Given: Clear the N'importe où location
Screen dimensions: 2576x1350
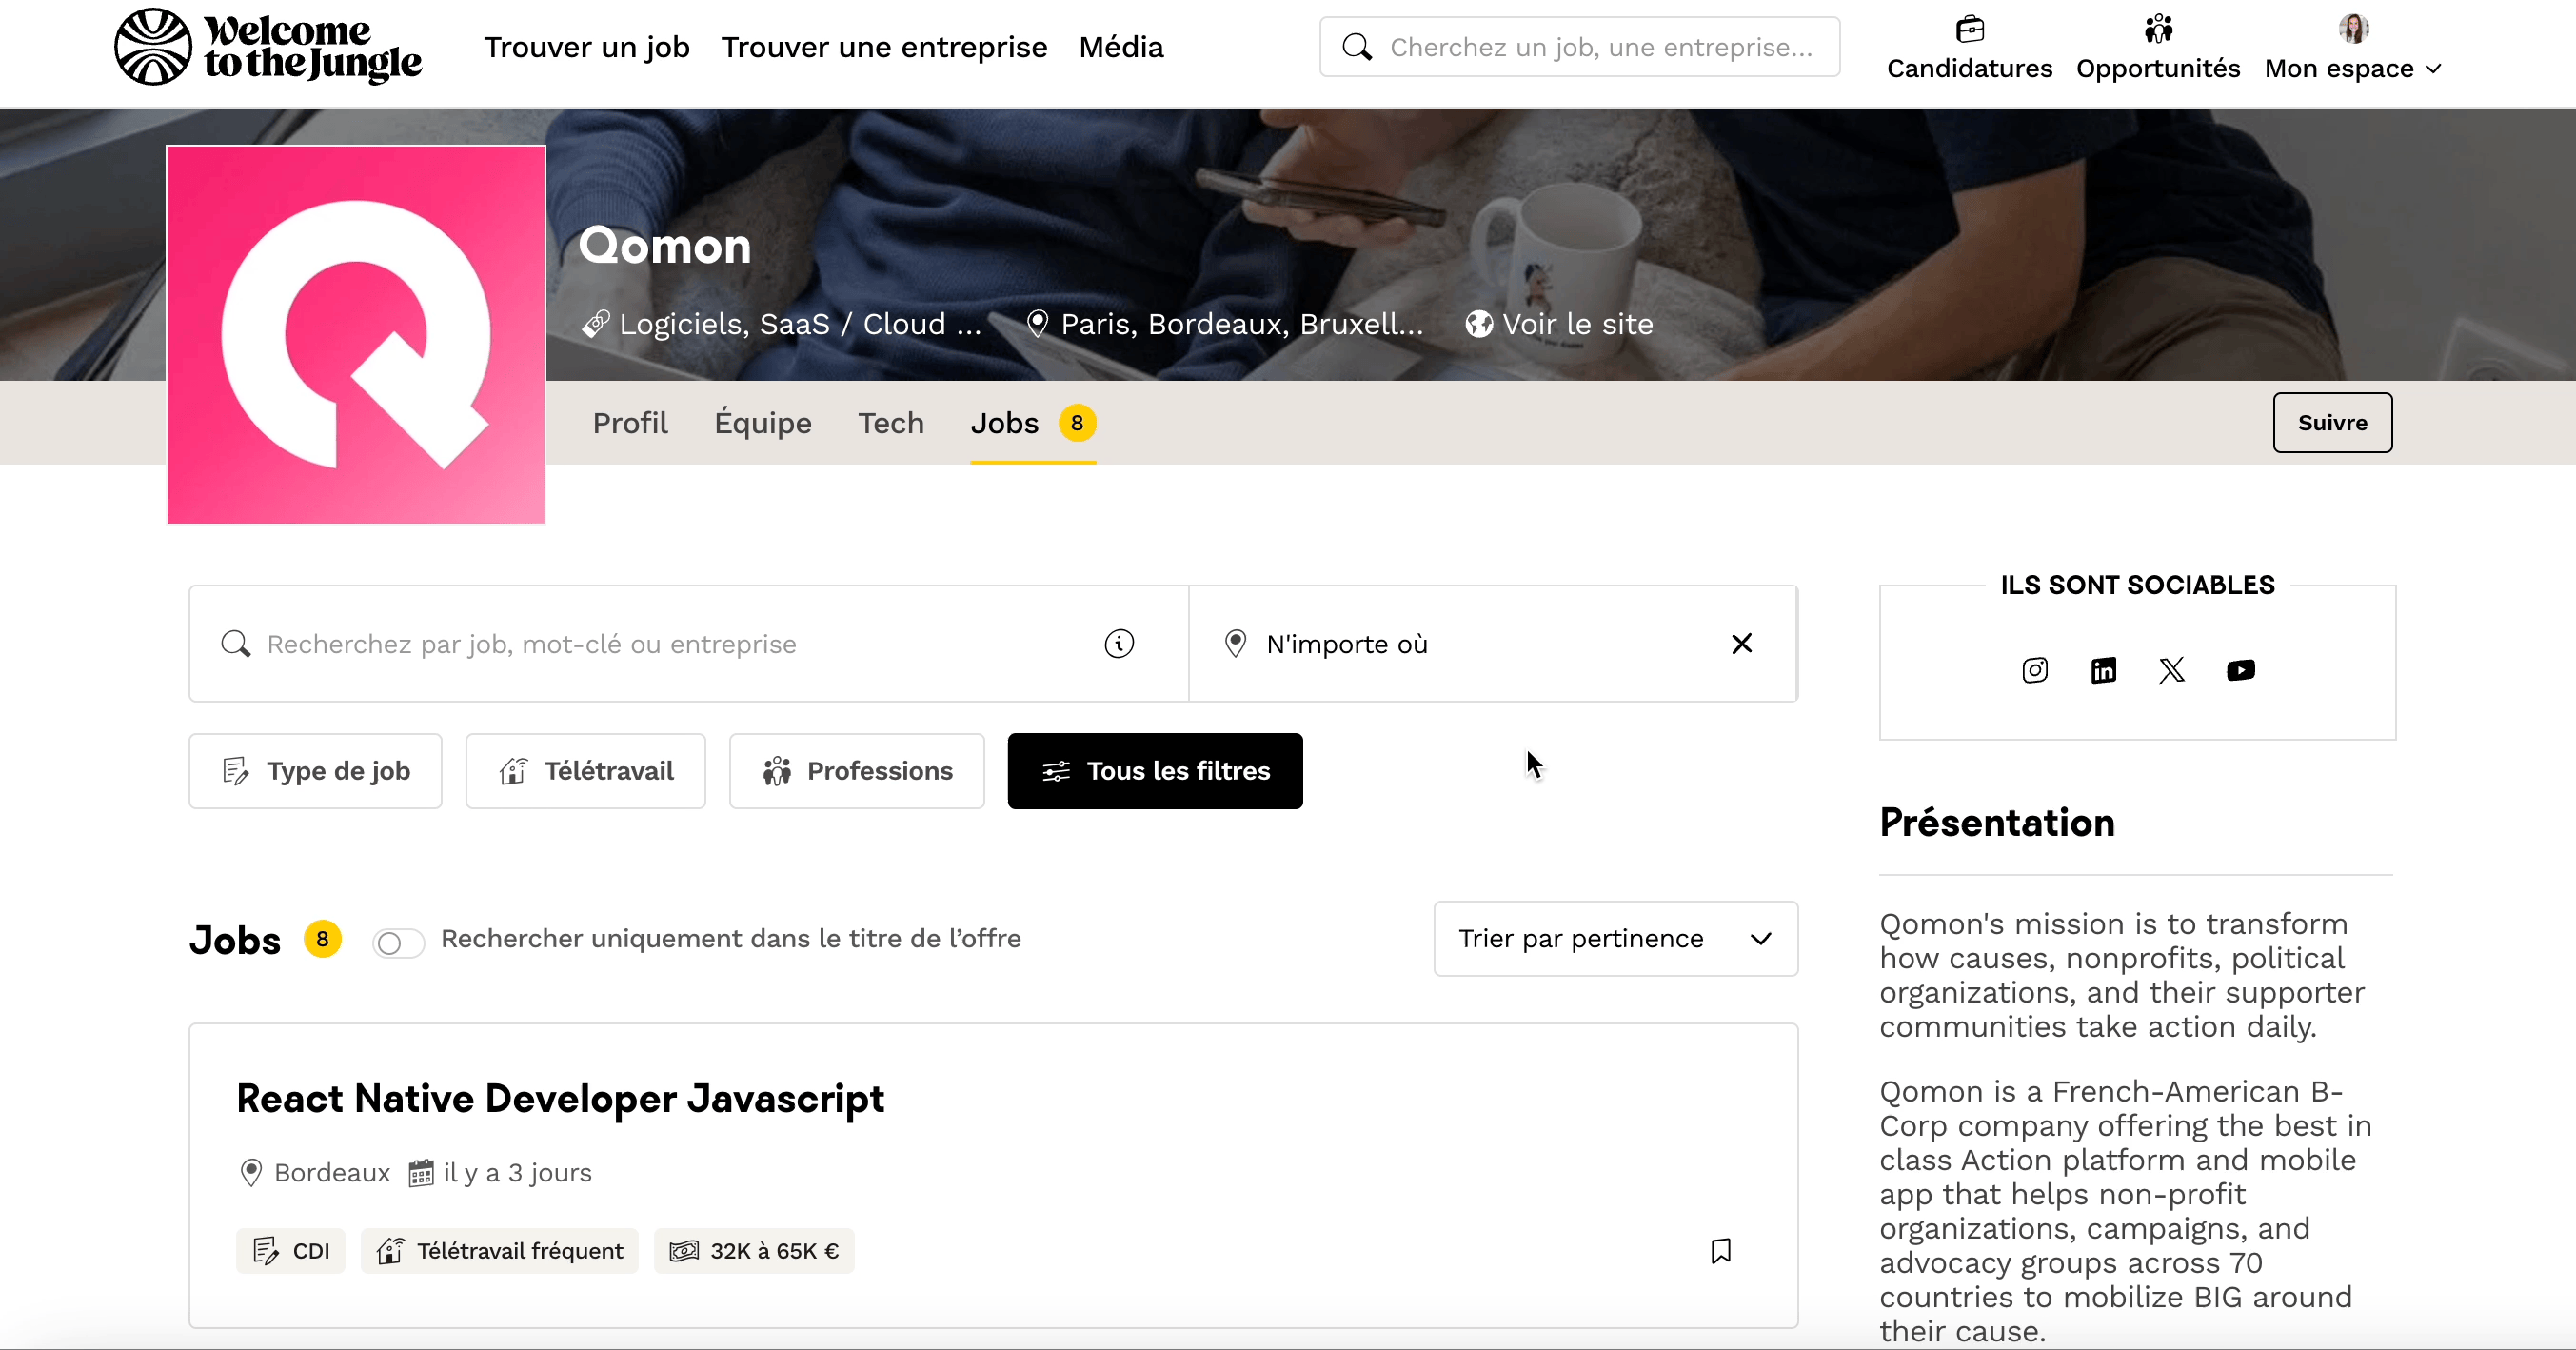Looking at the screenshot, I should point(1741,644).
